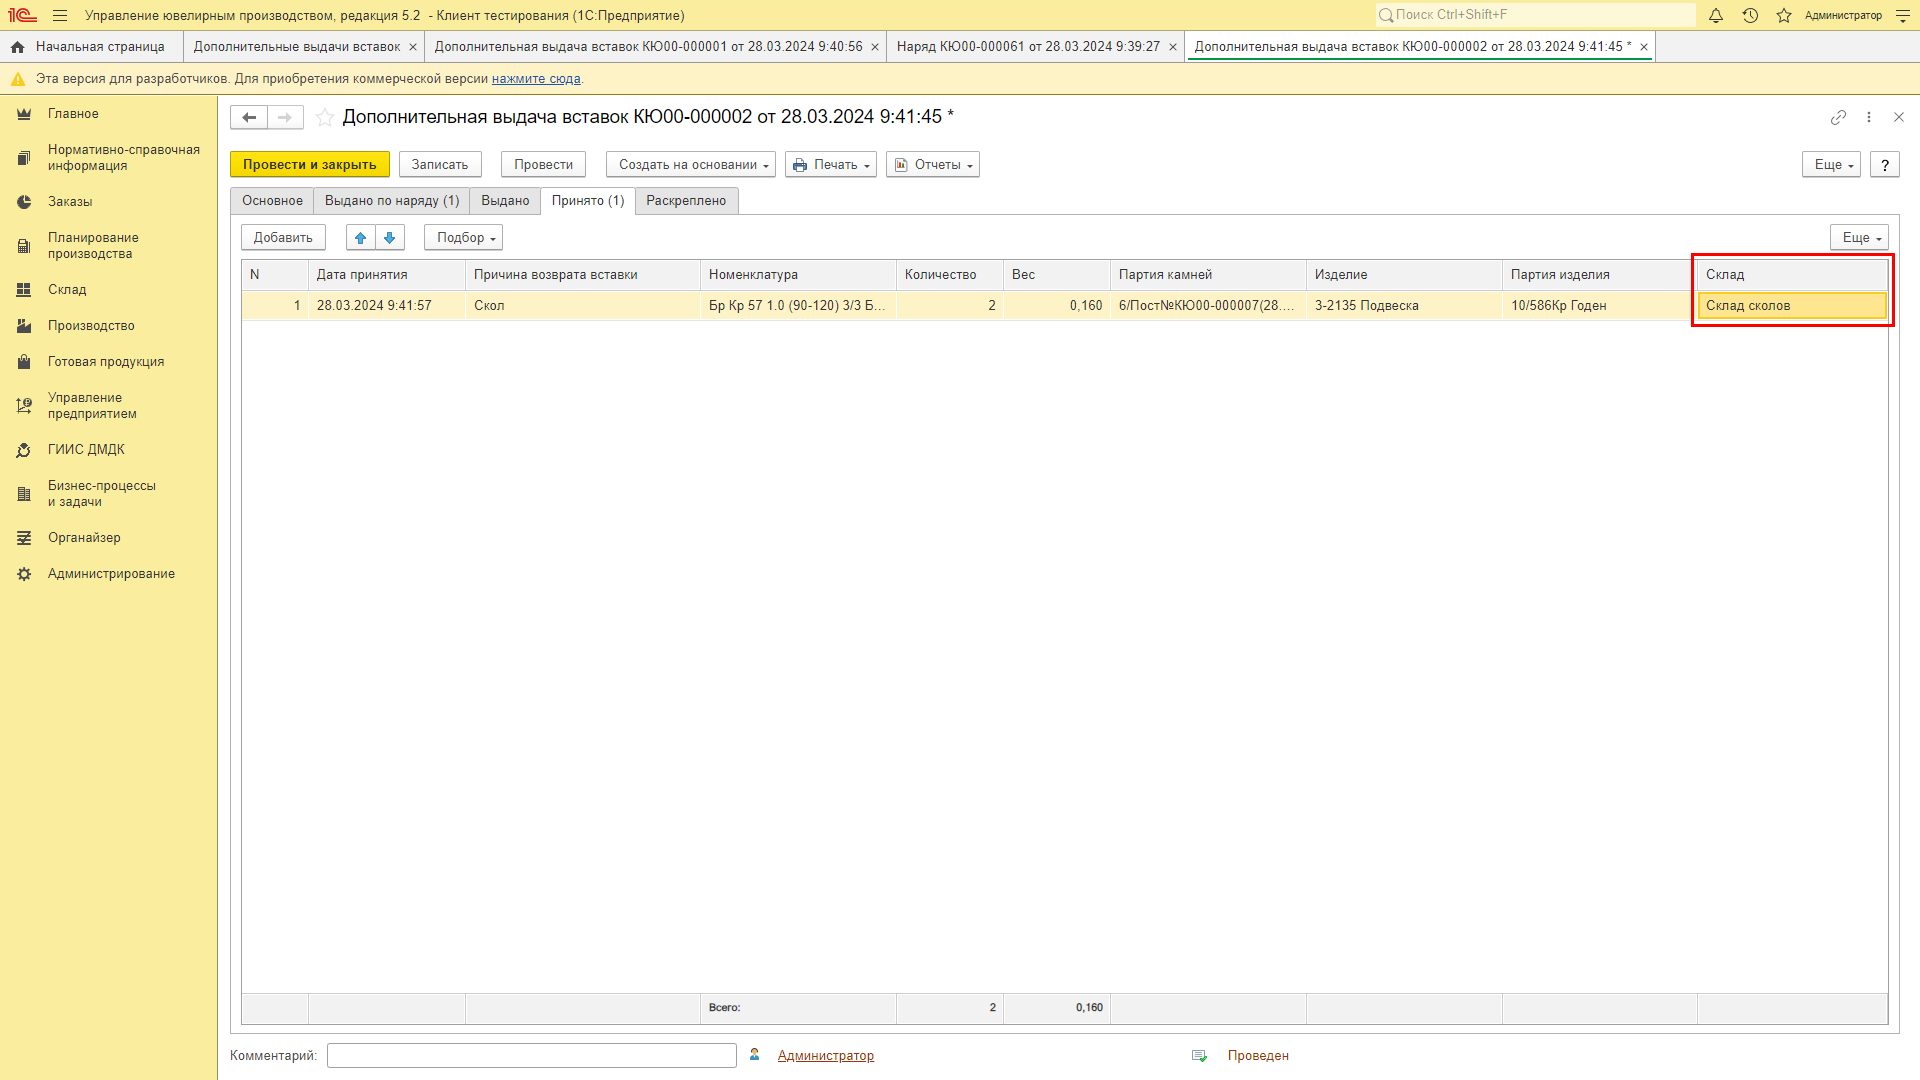Open the Печать dropdown
1920x1080 pixels.
[831, 165]
